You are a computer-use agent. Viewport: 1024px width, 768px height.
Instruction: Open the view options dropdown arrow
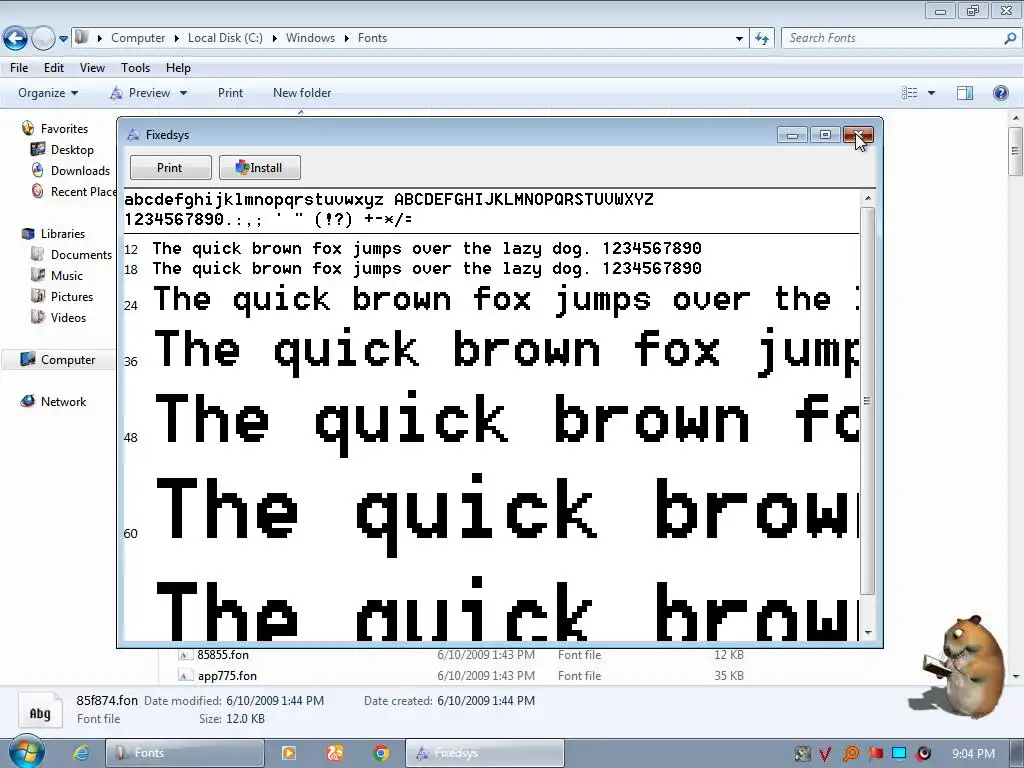click(x=931, y=93)
